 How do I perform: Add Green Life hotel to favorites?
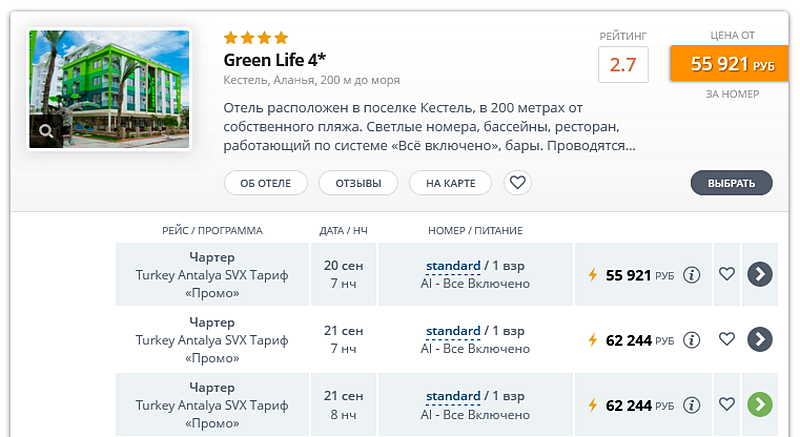click(517, 183)
